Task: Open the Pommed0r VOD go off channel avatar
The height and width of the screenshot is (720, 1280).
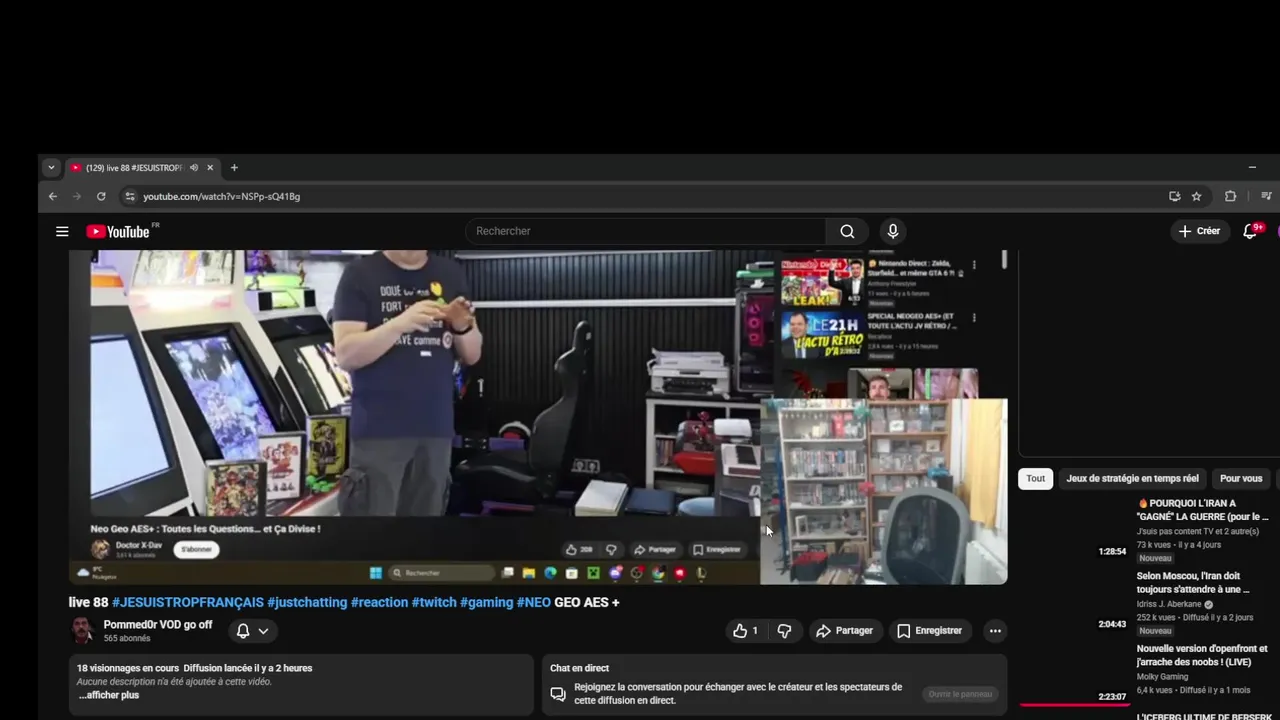Action: (x=82, y=631)
